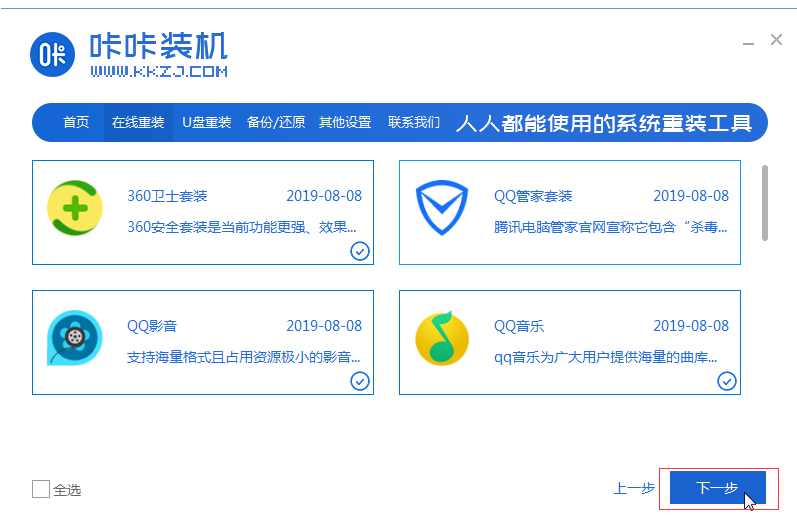
Task: Click the WWW.KKZJ.COM website text
Action: pos(159,71)
